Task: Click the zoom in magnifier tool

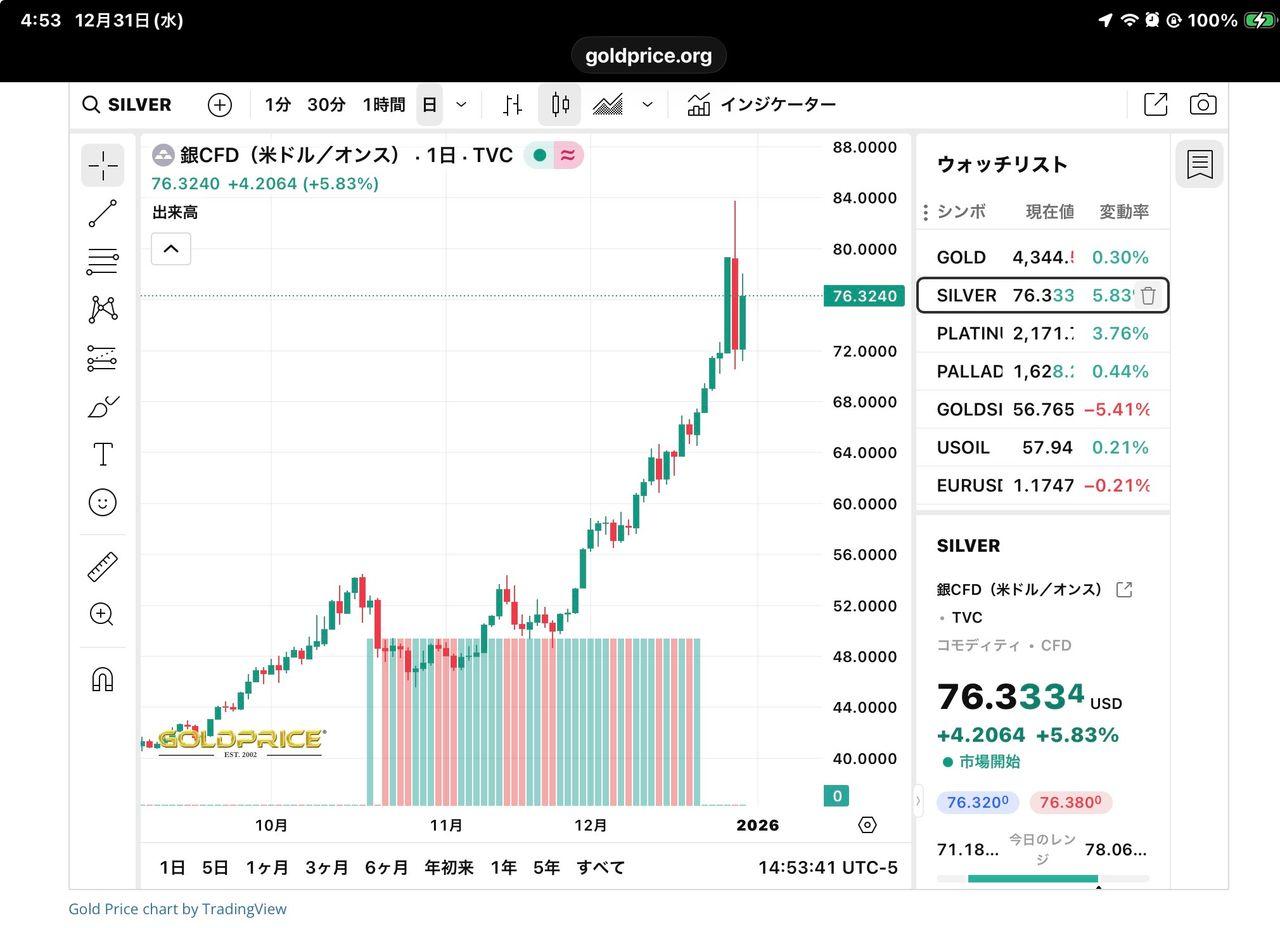Action: (102, 614)
